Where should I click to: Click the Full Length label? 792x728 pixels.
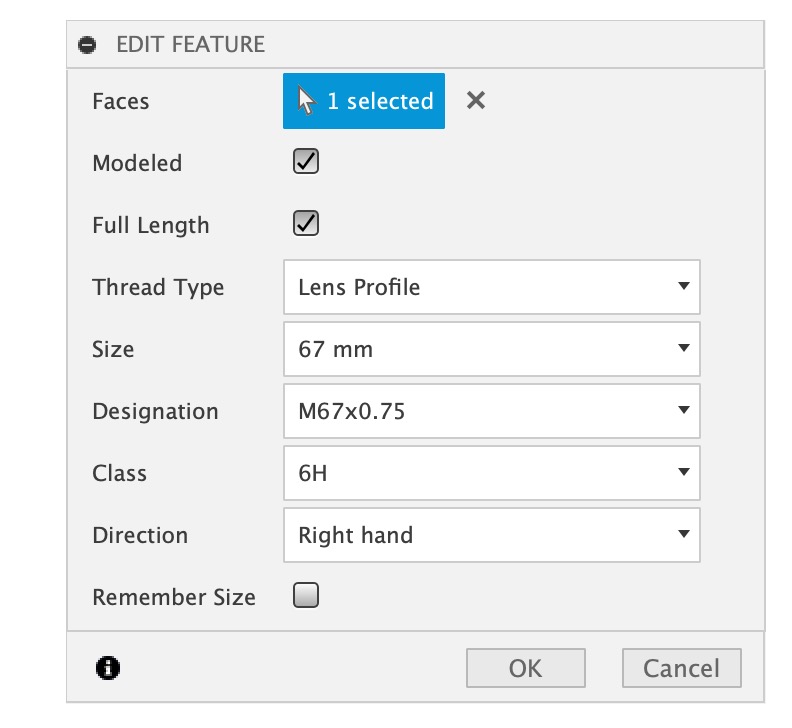tap(151, 225)
